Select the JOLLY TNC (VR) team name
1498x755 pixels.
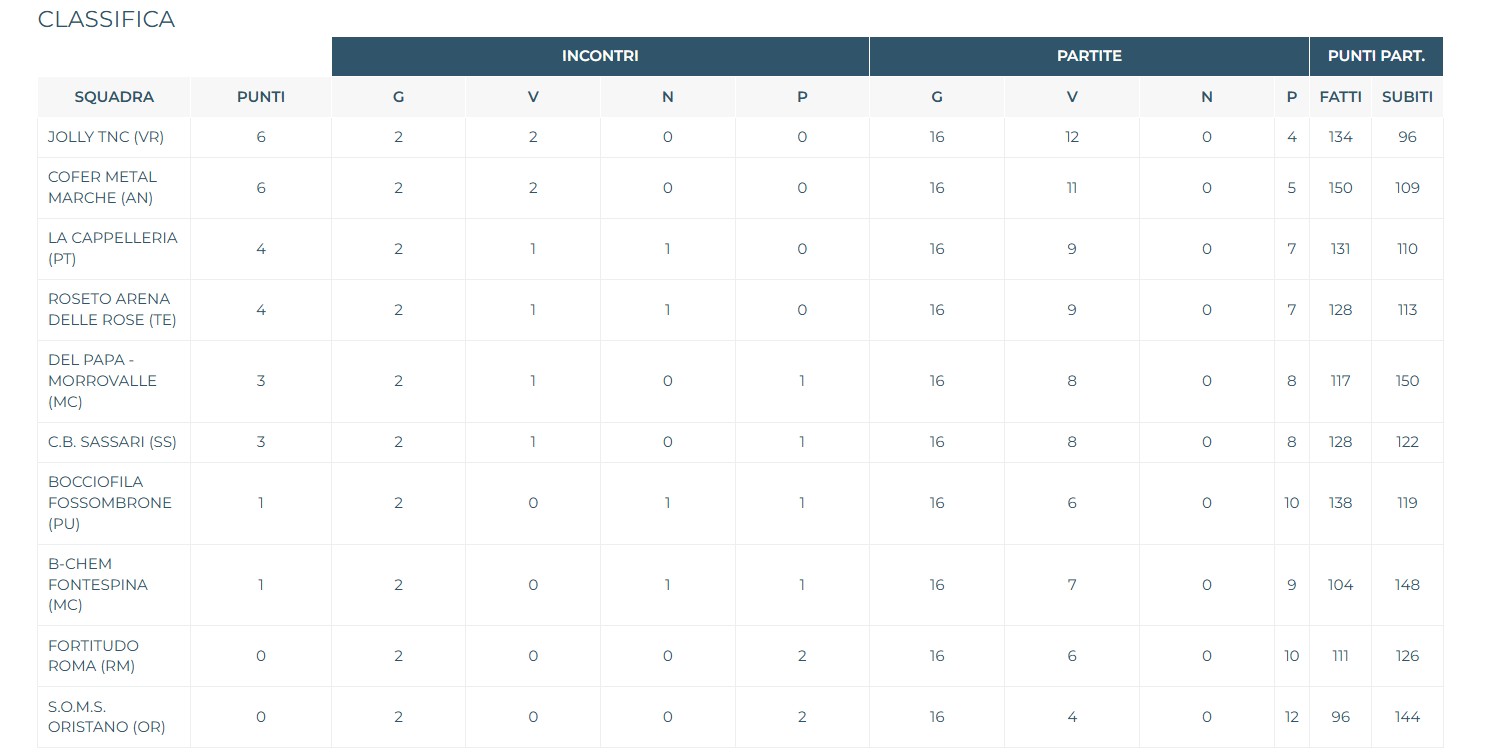click(x=105, y=137)
